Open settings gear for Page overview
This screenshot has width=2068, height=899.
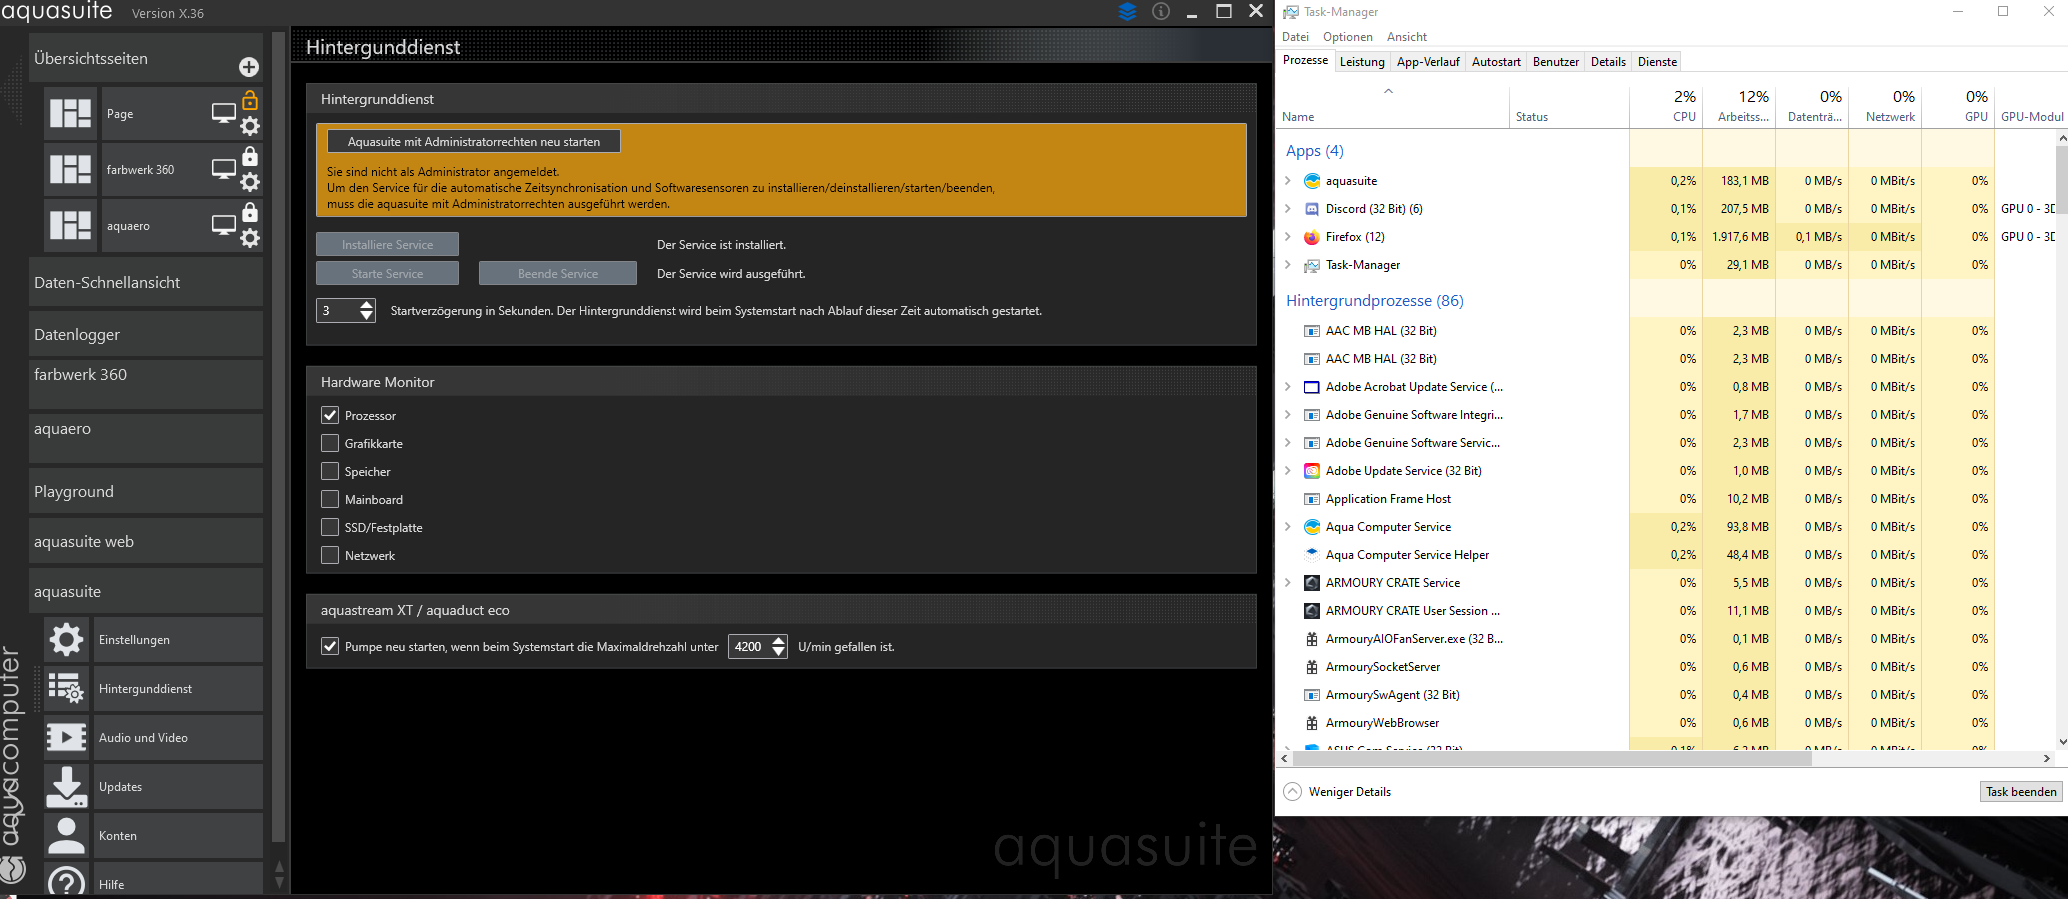click(250, 126)
